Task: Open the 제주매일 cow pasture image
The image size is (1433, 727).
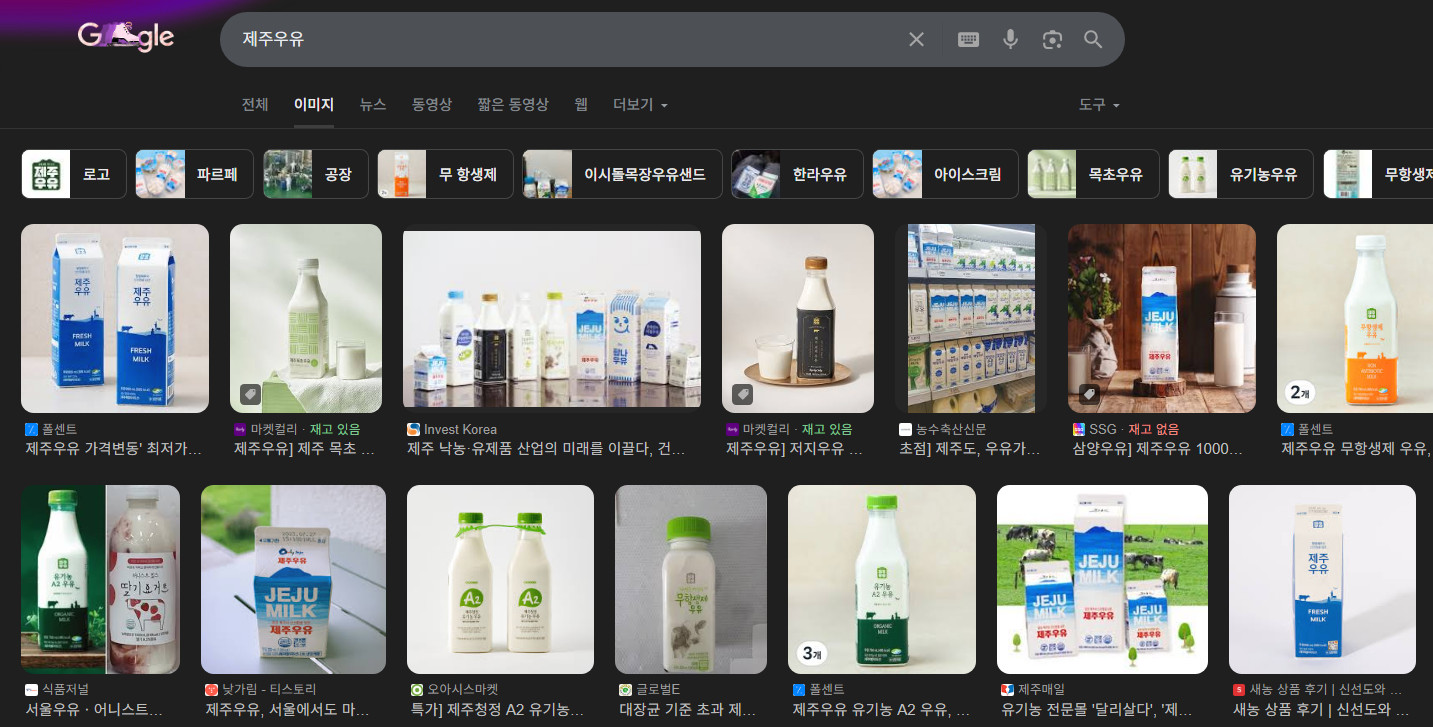Action: coord(1102,579)
